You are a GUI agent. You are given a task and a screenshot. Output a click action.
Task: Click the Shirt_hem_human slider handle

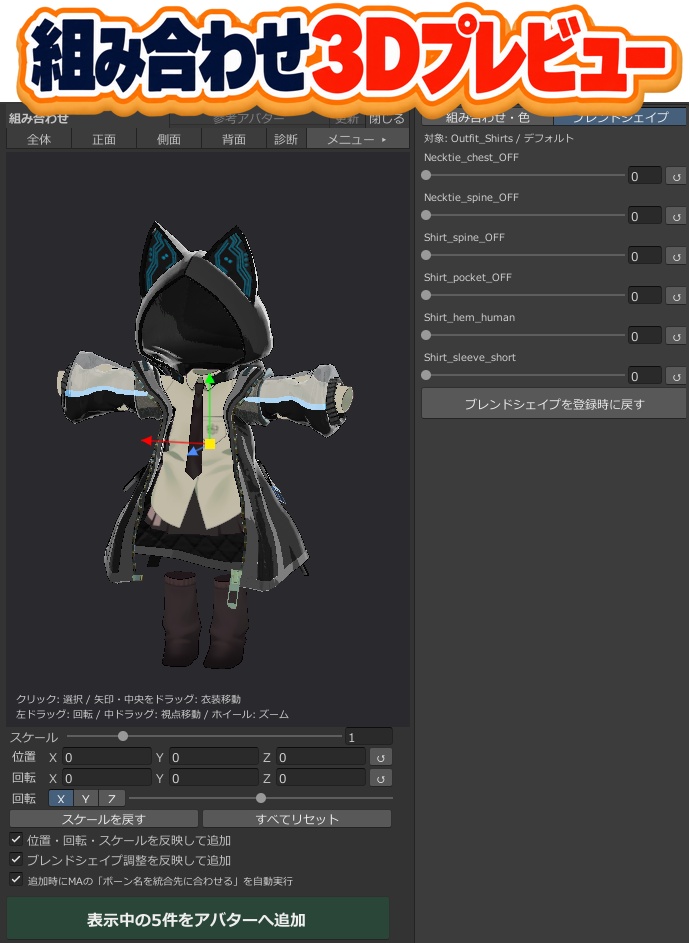tap(426, 335)
